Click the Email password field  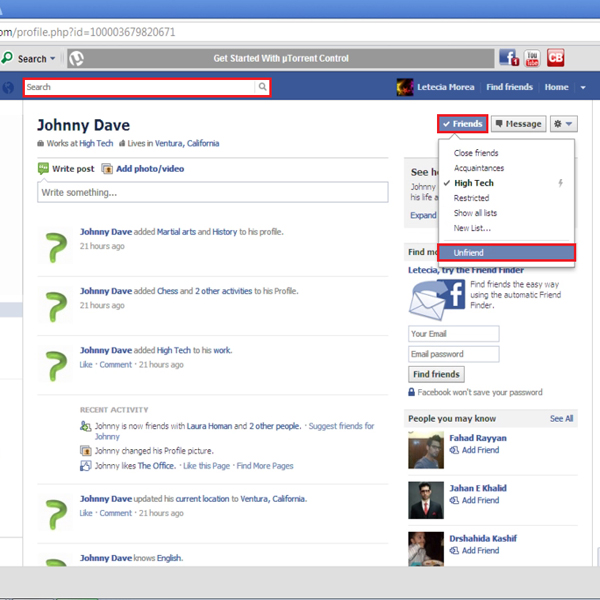(x=453, y=354)
